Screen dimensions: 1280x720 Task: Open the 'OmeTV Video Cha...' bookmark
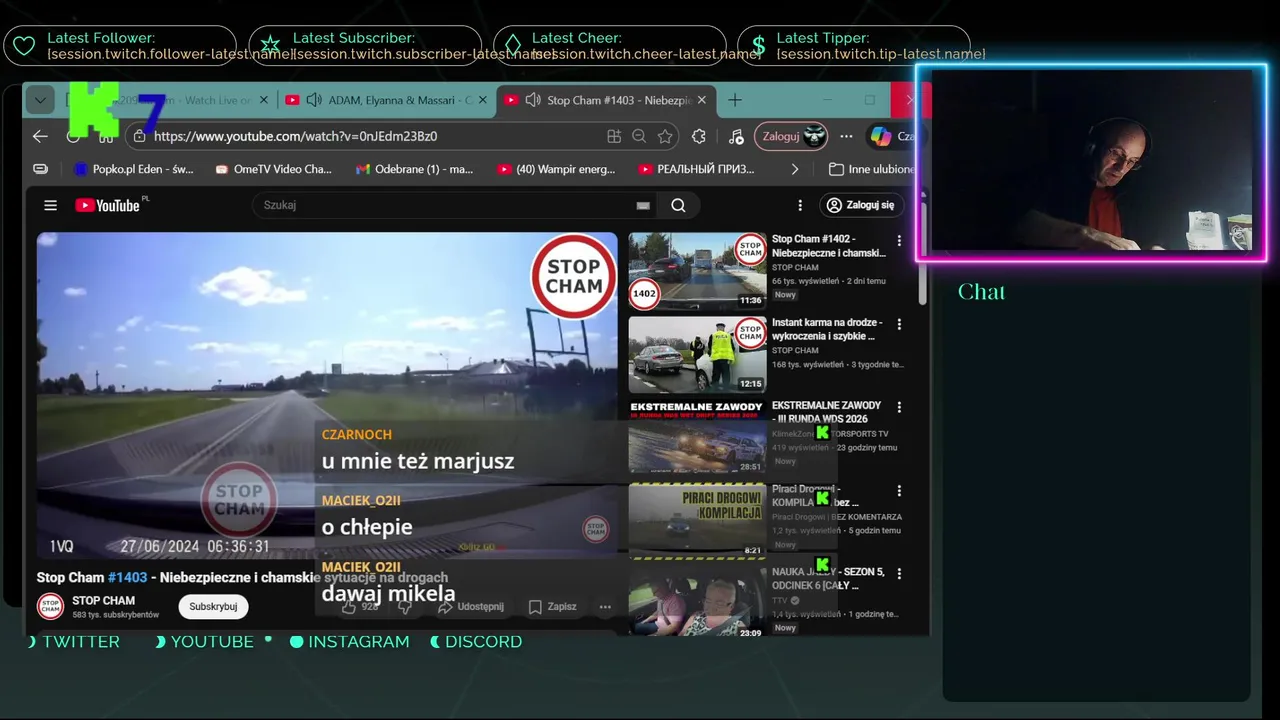[274, 169]
